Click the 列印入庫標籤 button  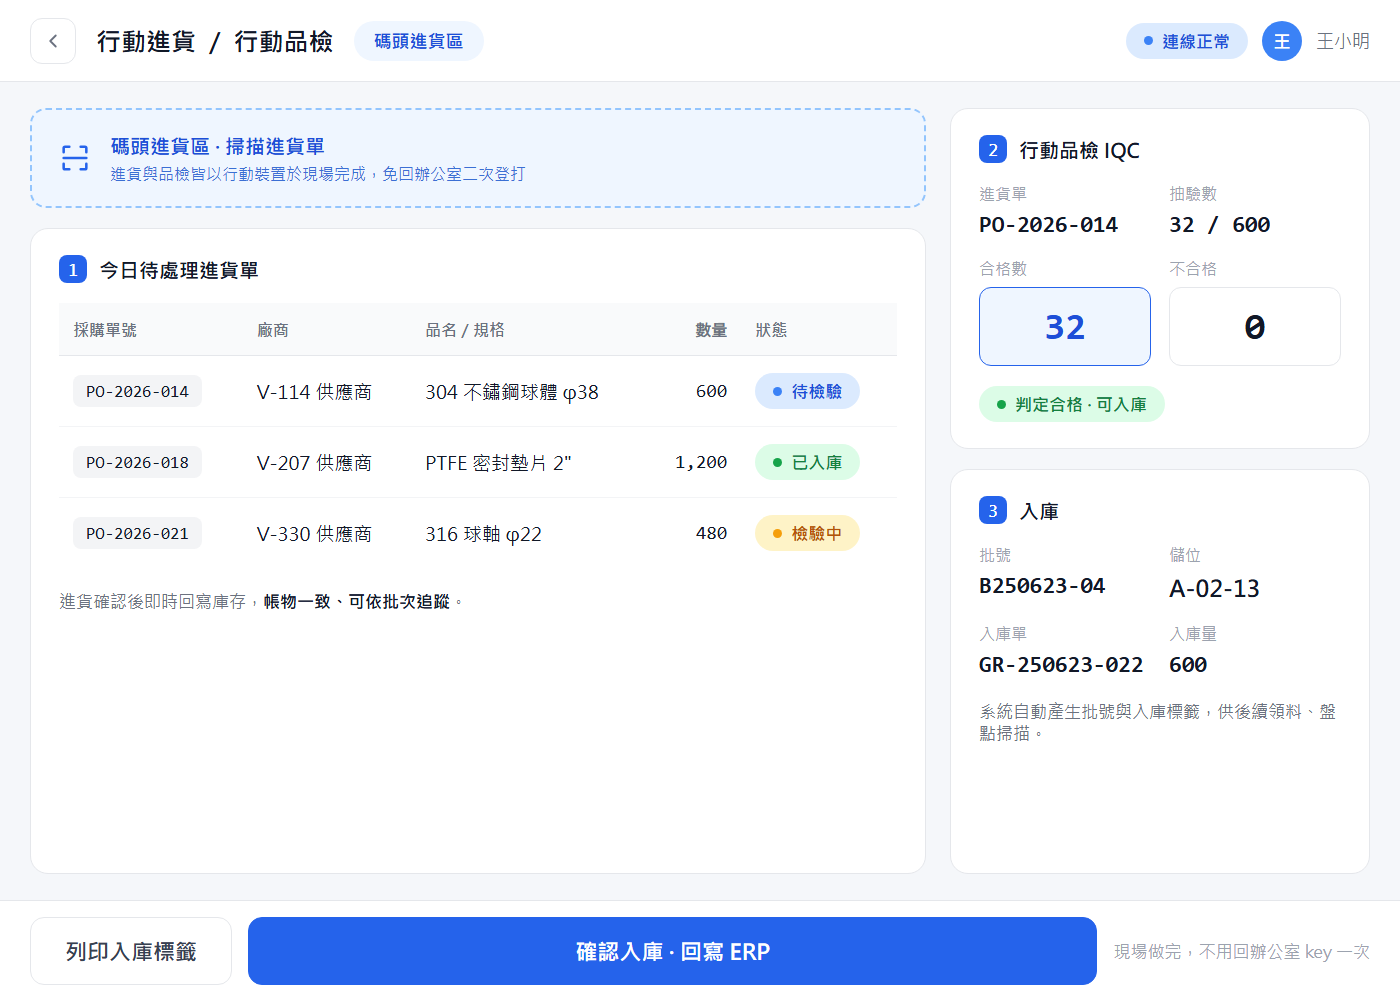pyautogui.click(x=131, y=951)
